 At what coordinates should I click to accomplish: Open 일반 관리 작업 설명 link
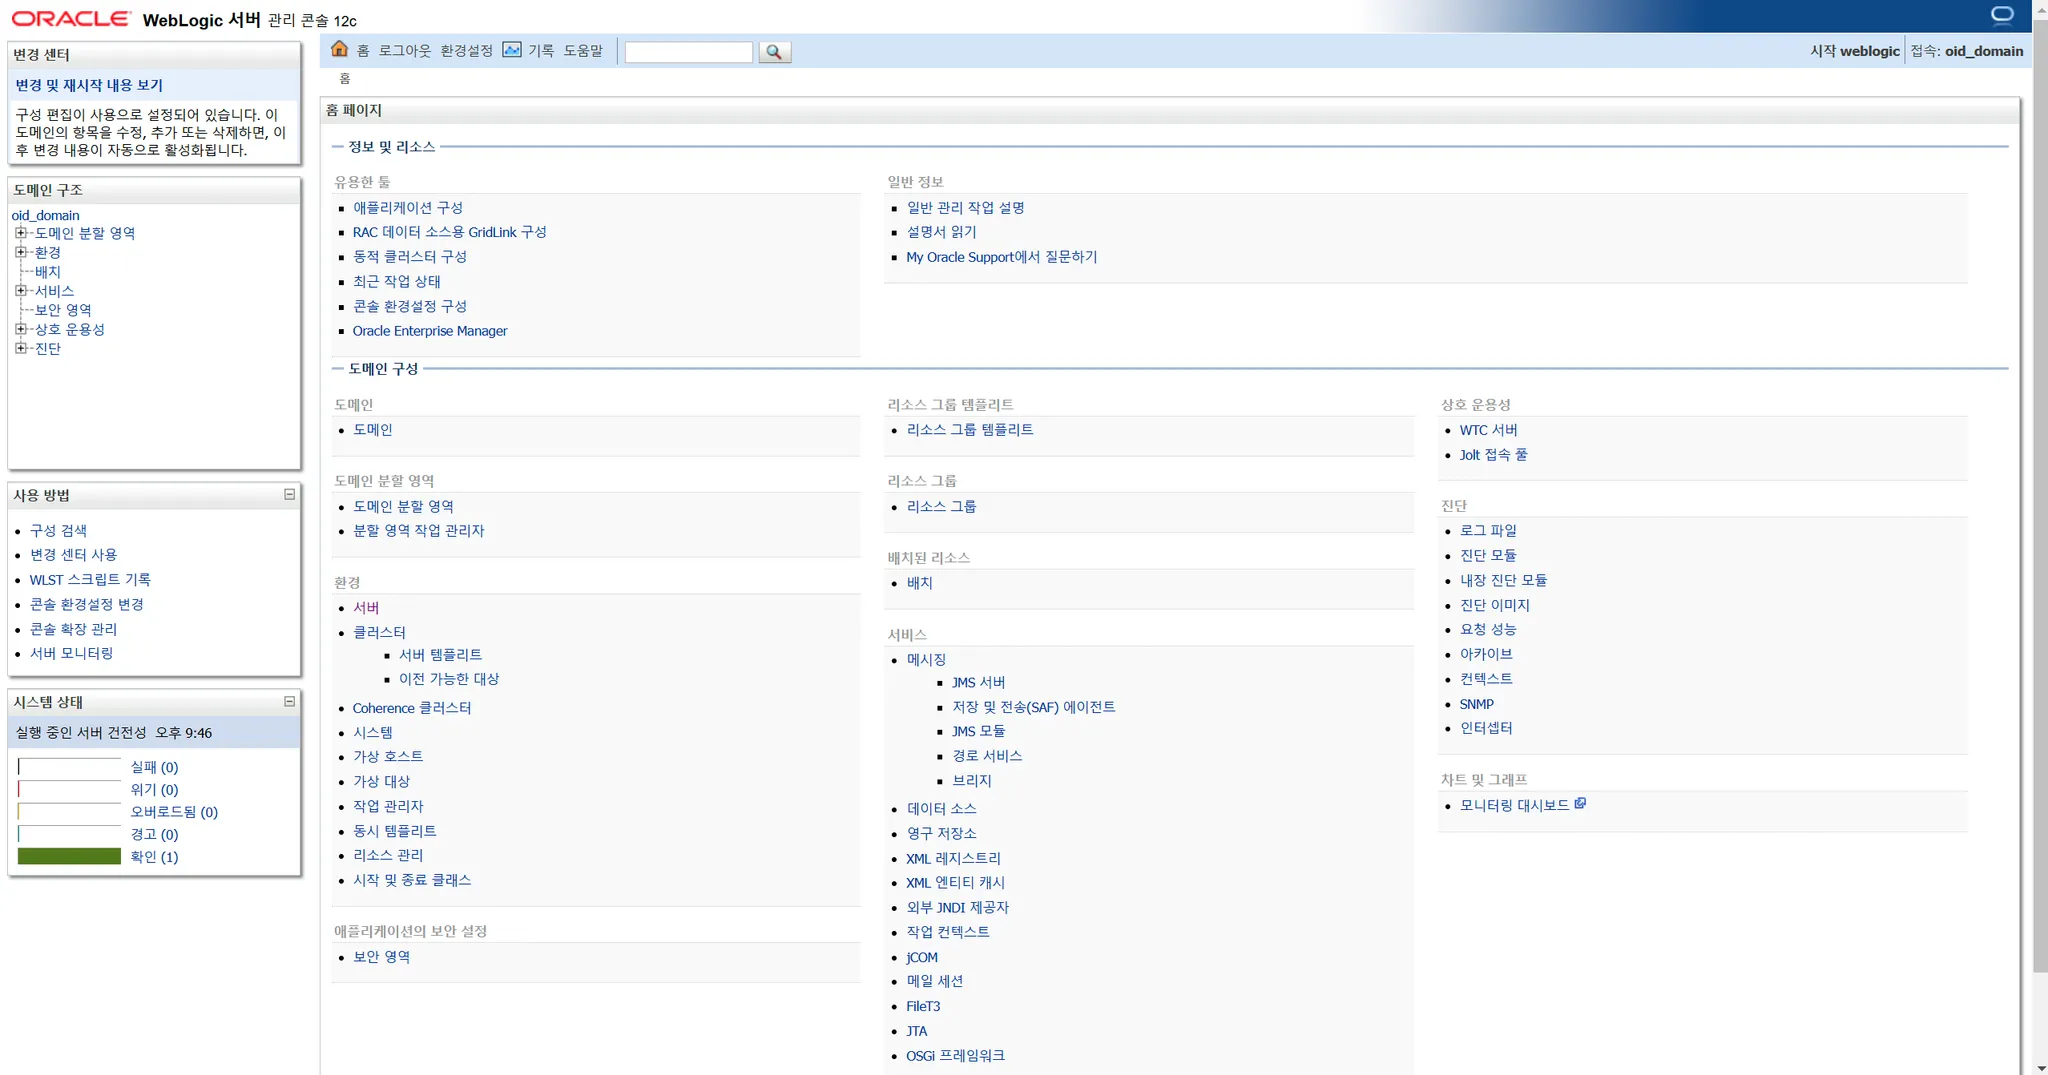(x=966, y=208)
